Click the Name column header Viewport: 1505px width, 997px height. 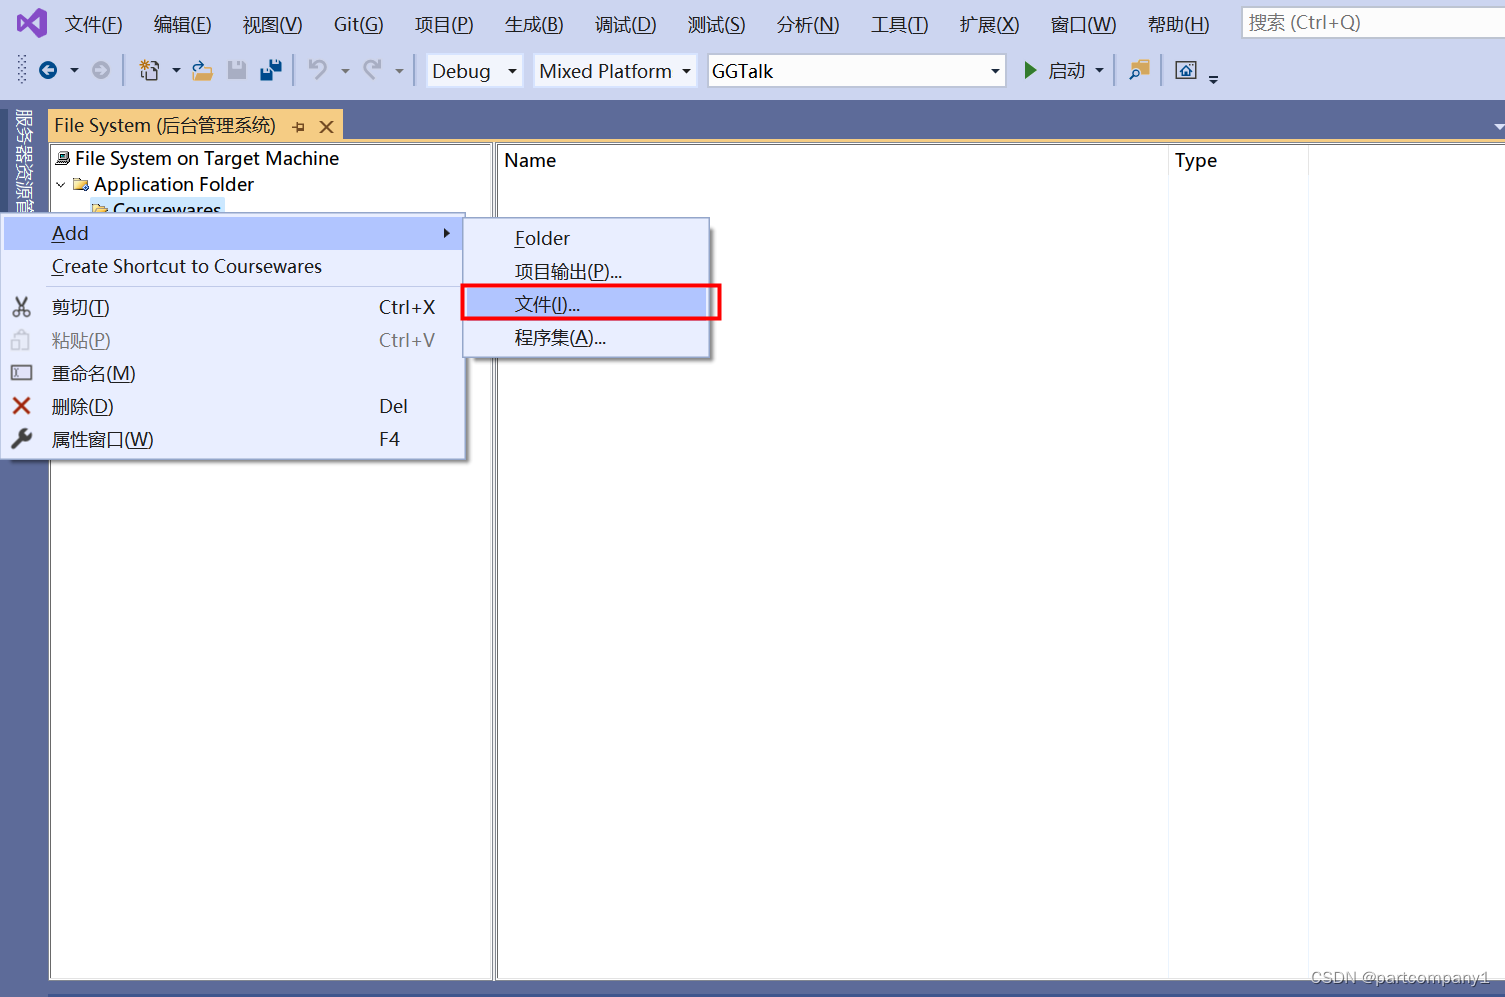pyautogui.click(x=530, y=160)
